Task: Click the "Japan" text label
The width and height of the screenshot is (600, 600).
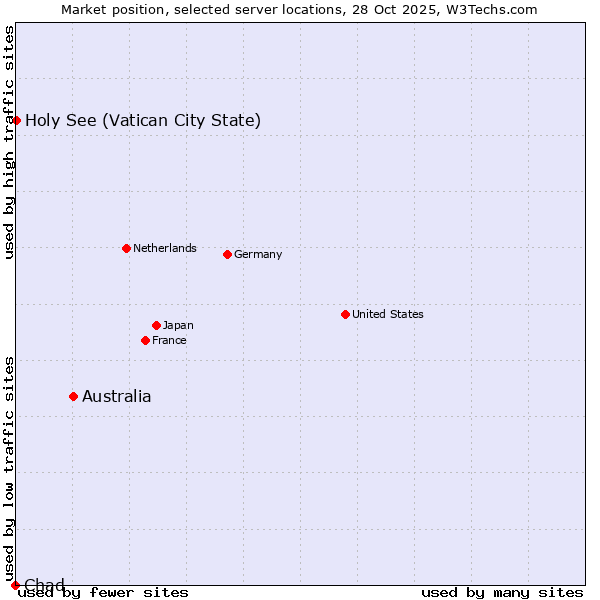Action: 178,325
